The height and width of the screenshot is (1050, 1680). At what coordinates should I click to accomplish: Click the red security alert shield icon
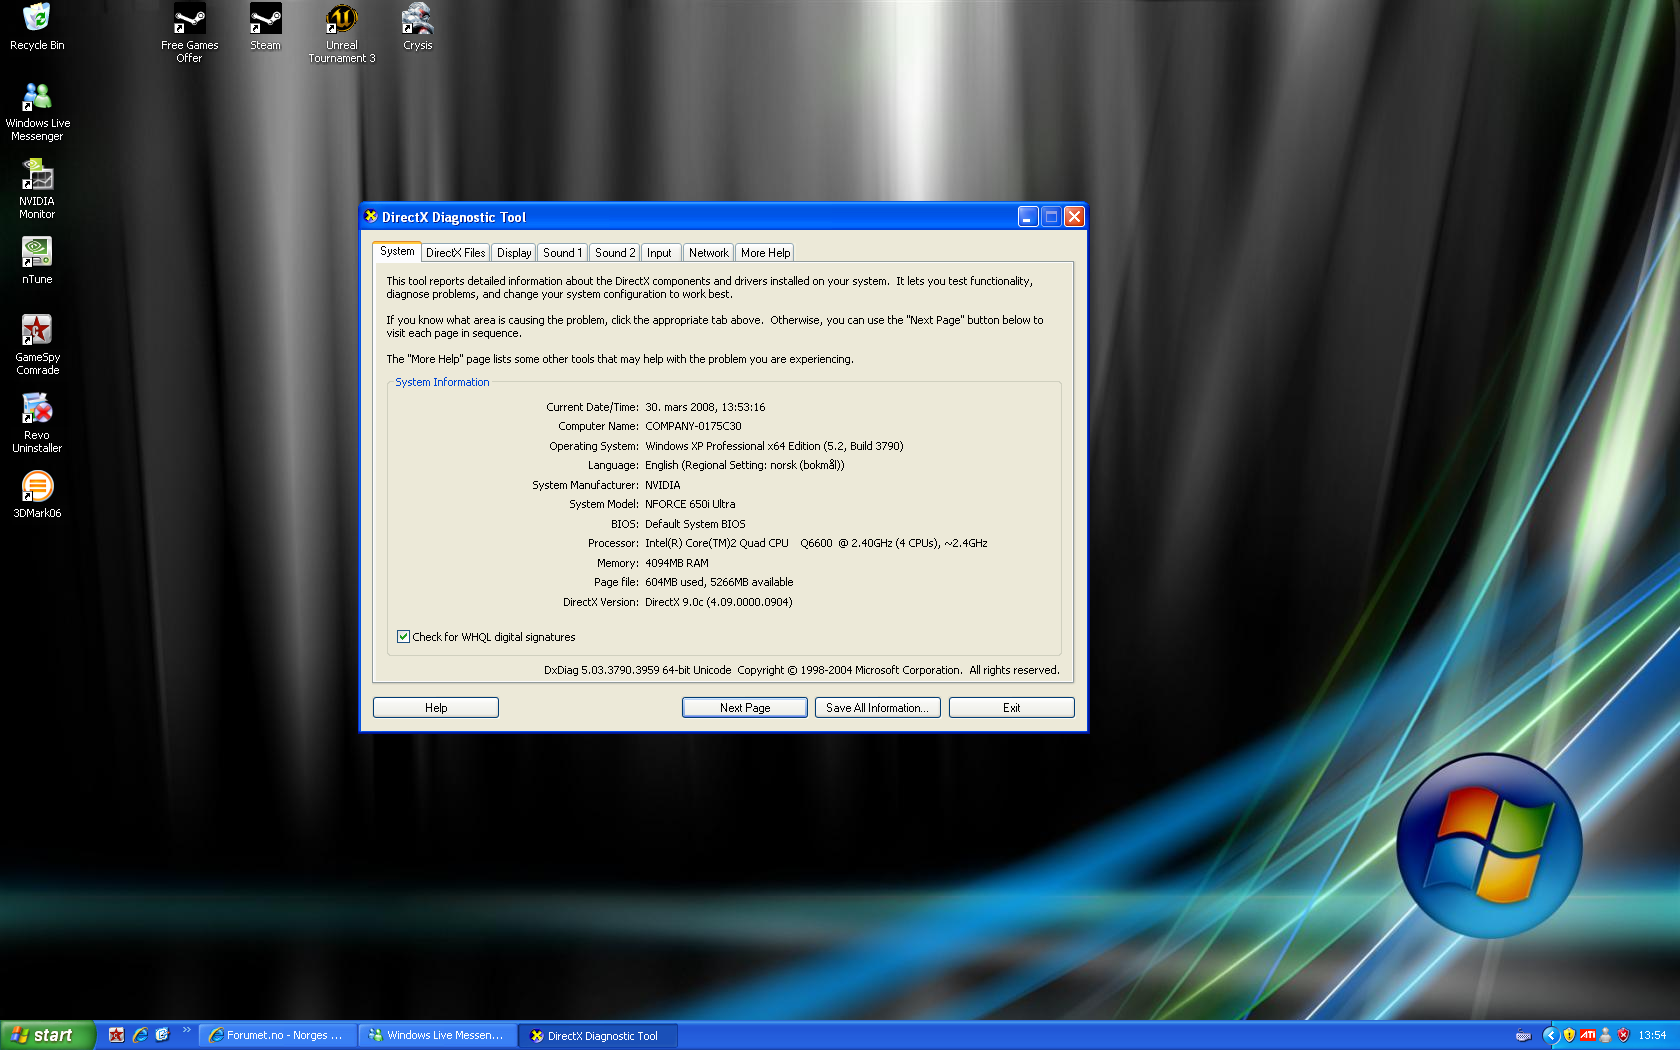(1623, 1035)
